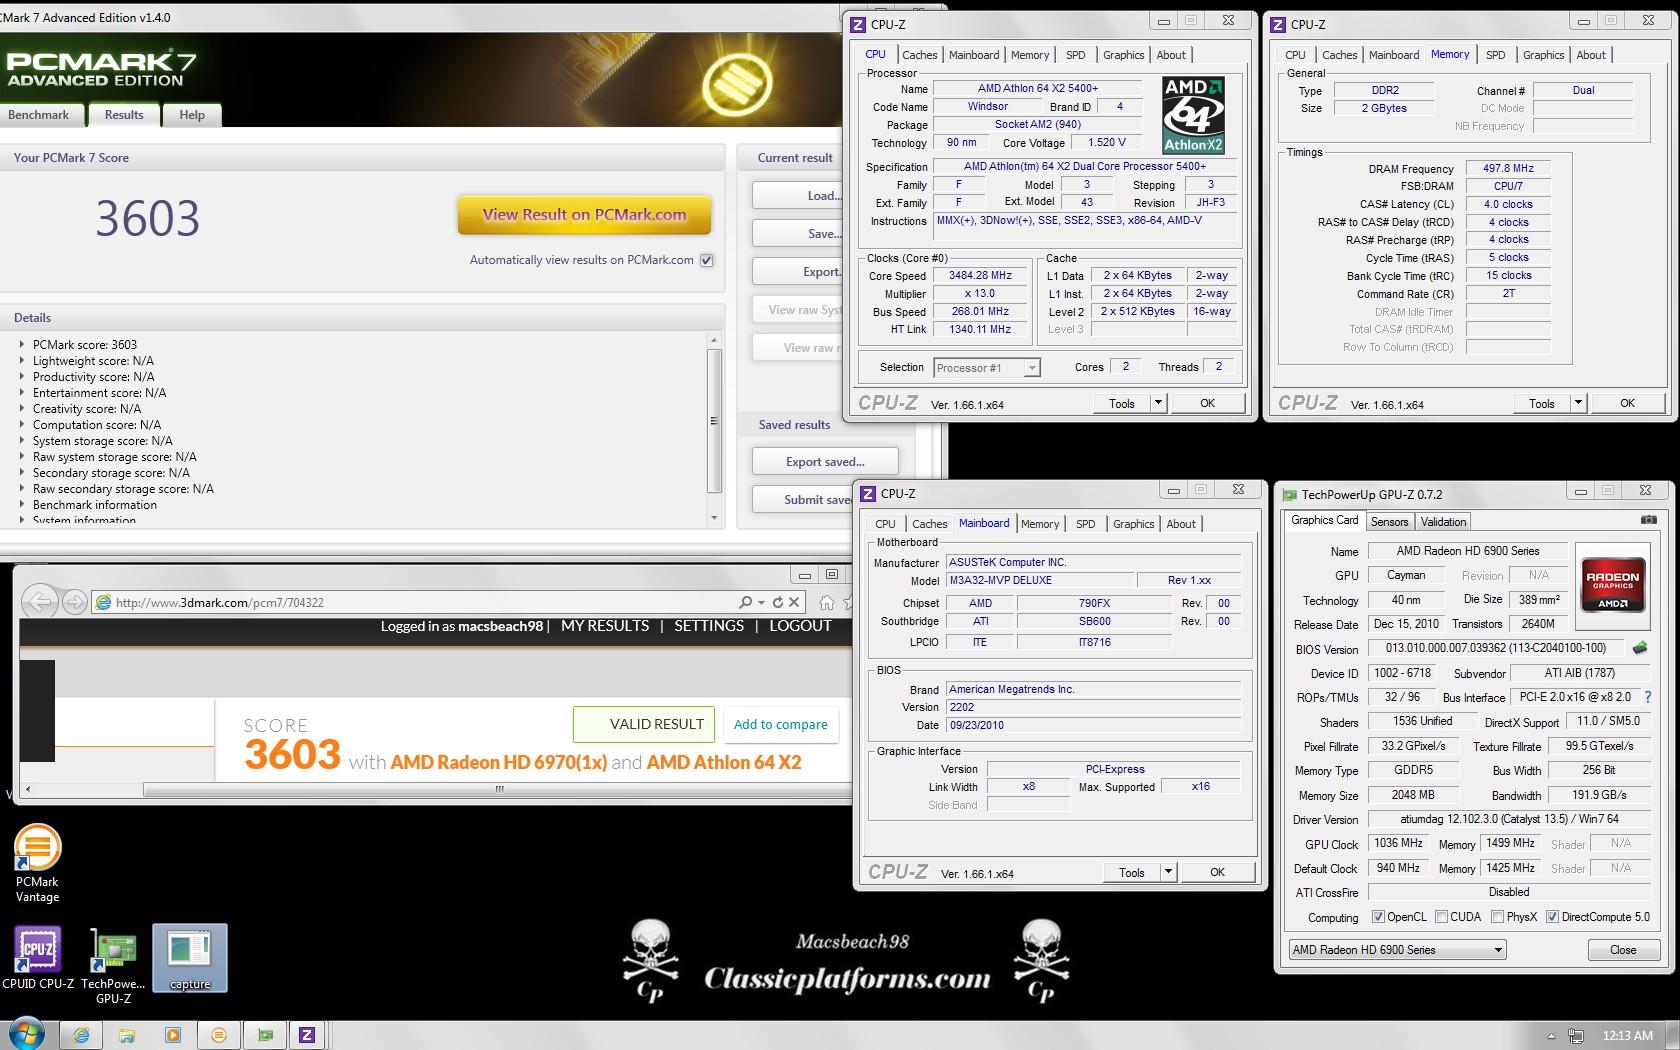This screenshot has width=1680, height=1050.
Task: Open PCMark Help tab
Action: [192, 115]
